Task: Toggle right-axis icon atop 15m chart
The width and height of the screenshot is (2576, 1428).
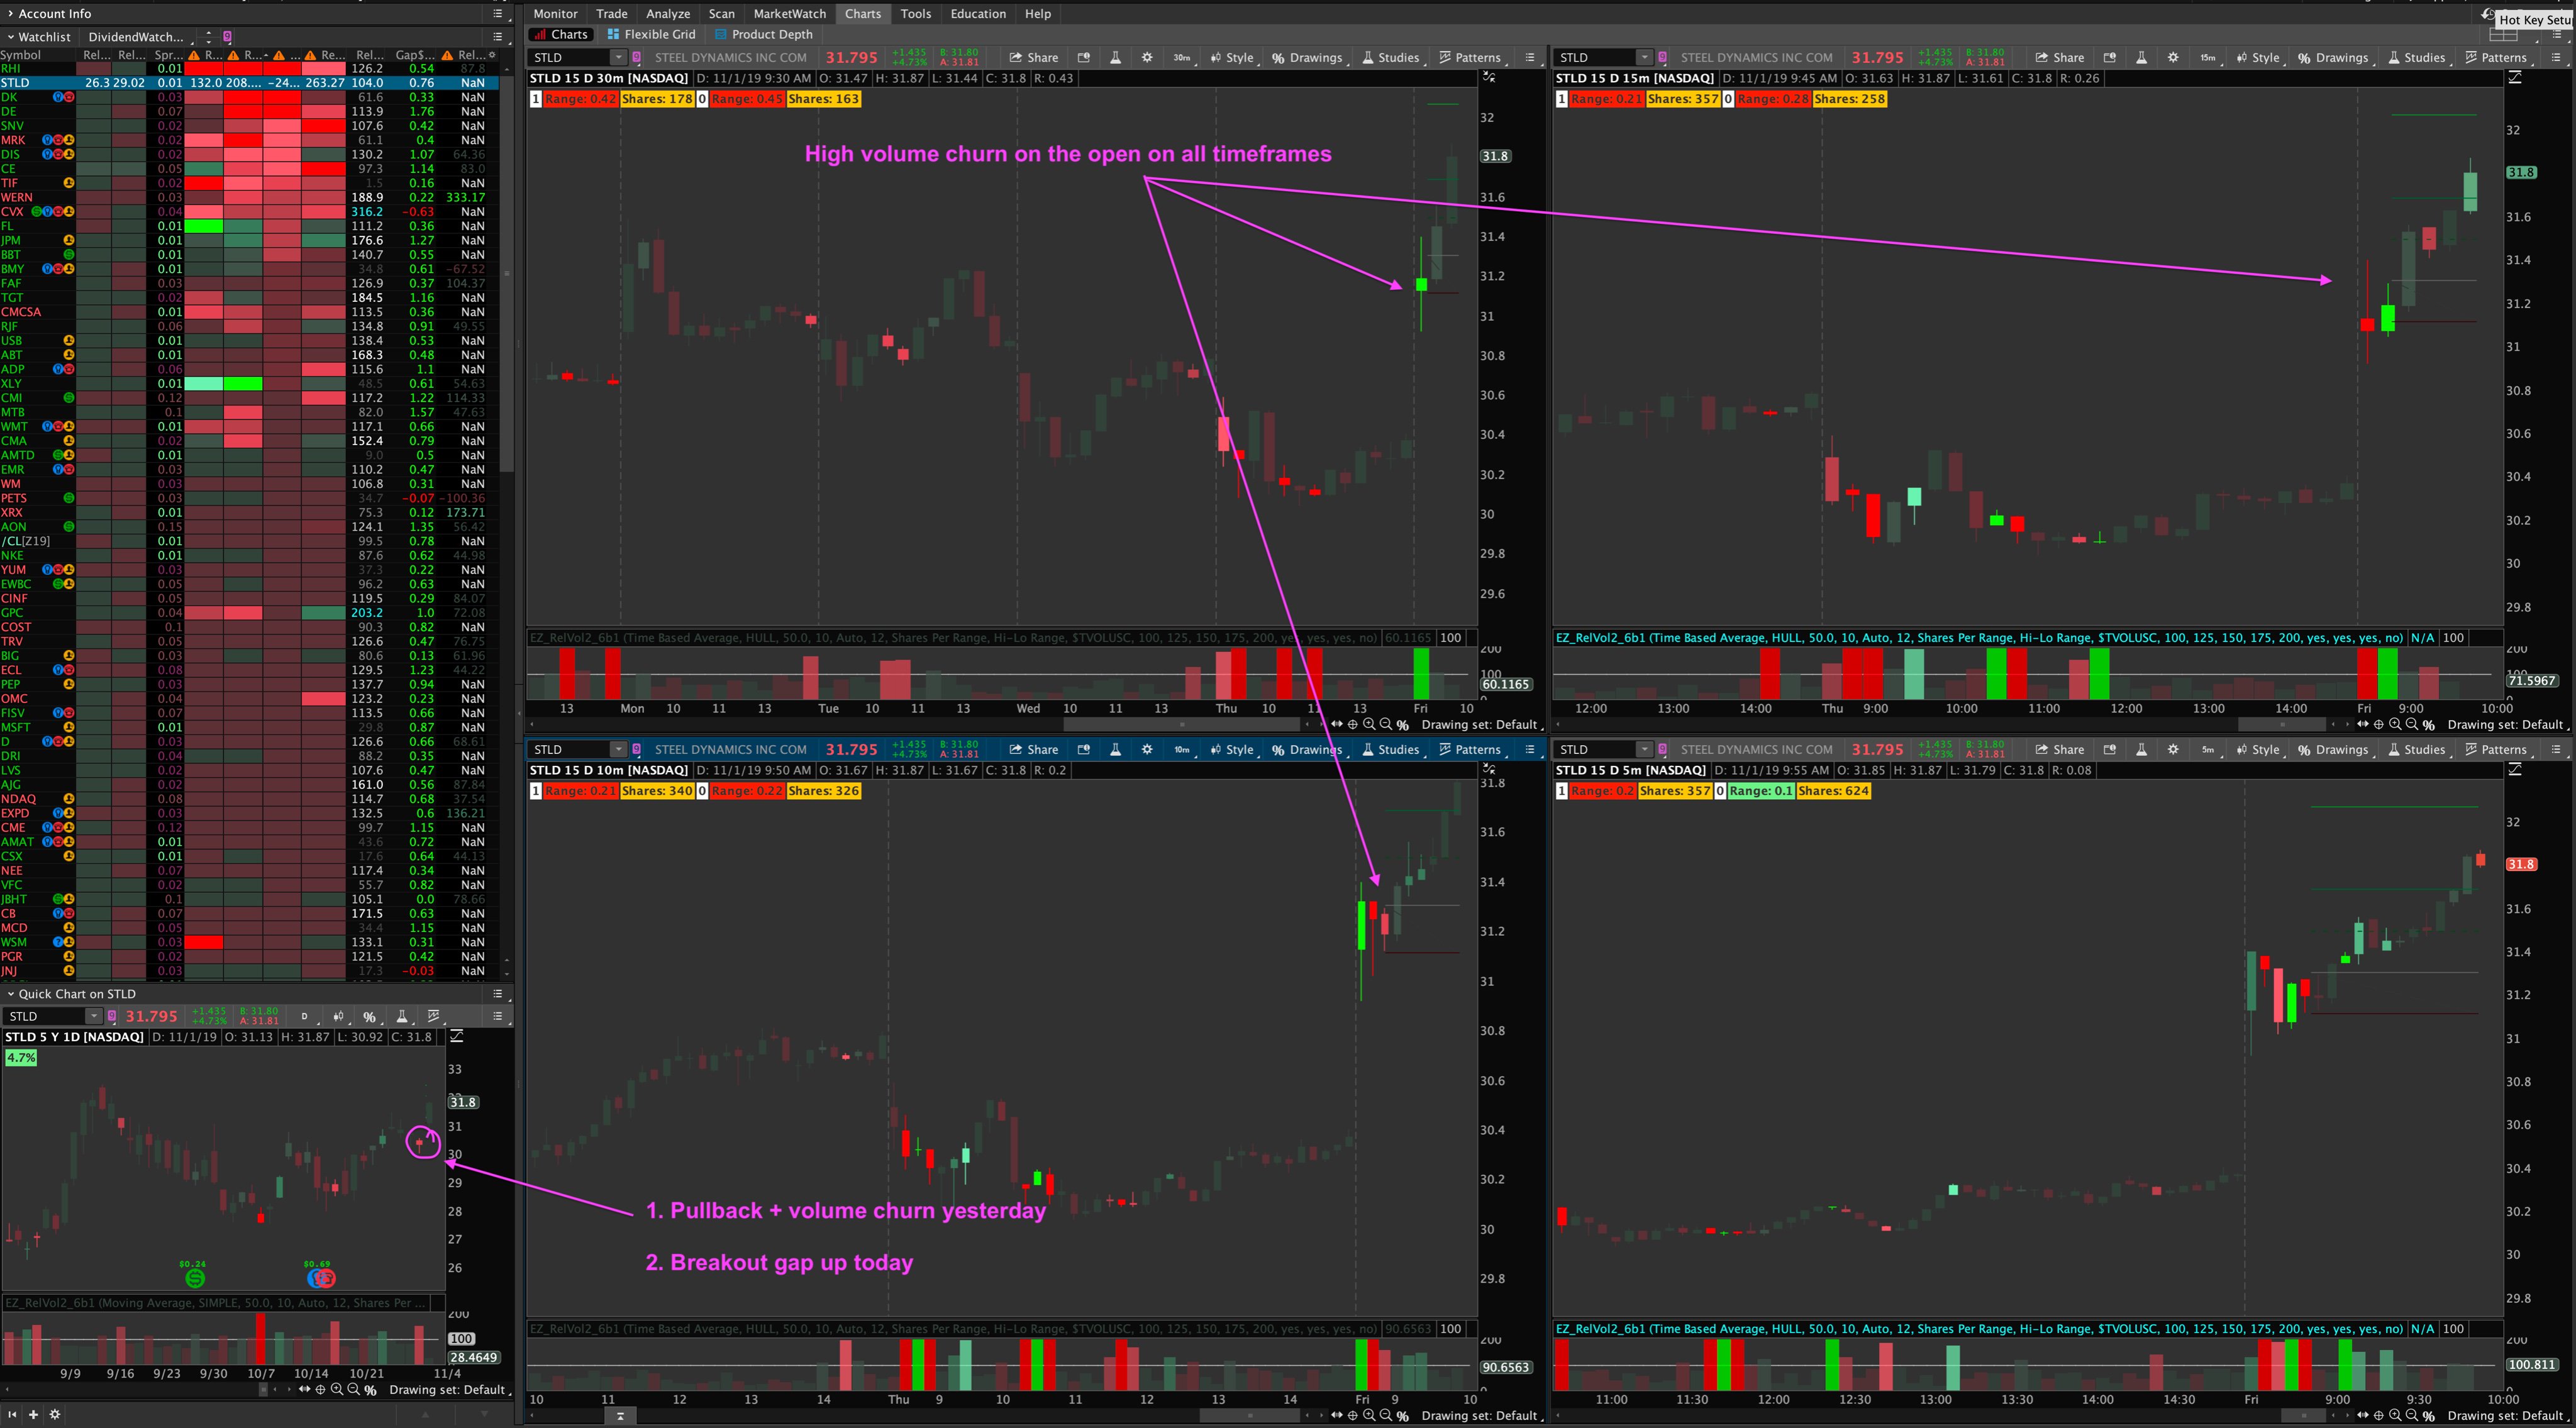Action: tap(2515, 78)
